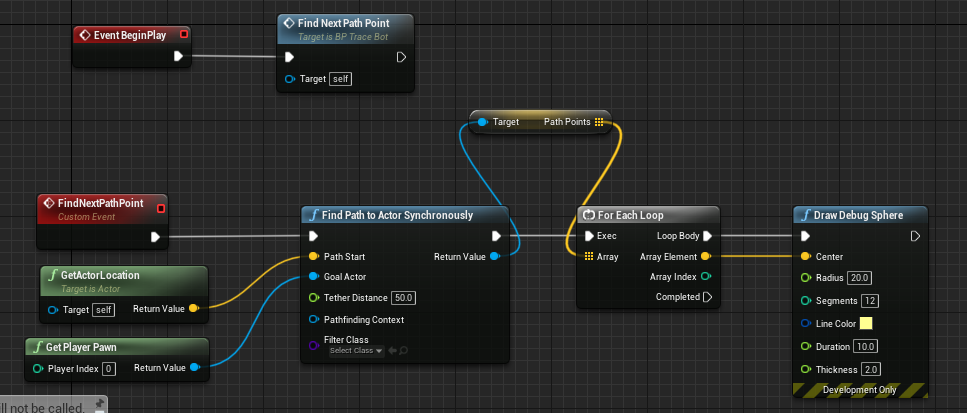The width and height of the screenshot is (967, 413).
Task: Select the Event BeginPlay node title
Action: (130, 35)
